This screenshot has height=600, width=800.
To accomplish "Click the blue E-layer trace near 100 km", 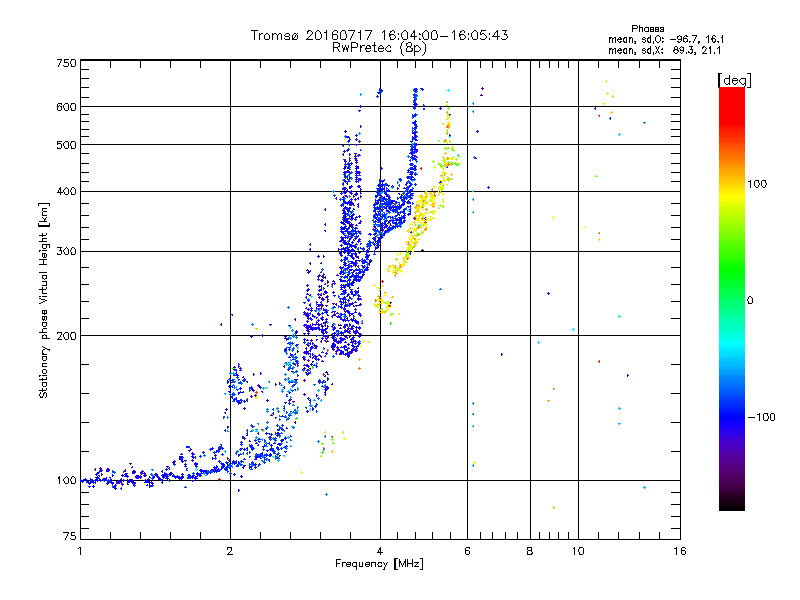I will tap(153, 477).
